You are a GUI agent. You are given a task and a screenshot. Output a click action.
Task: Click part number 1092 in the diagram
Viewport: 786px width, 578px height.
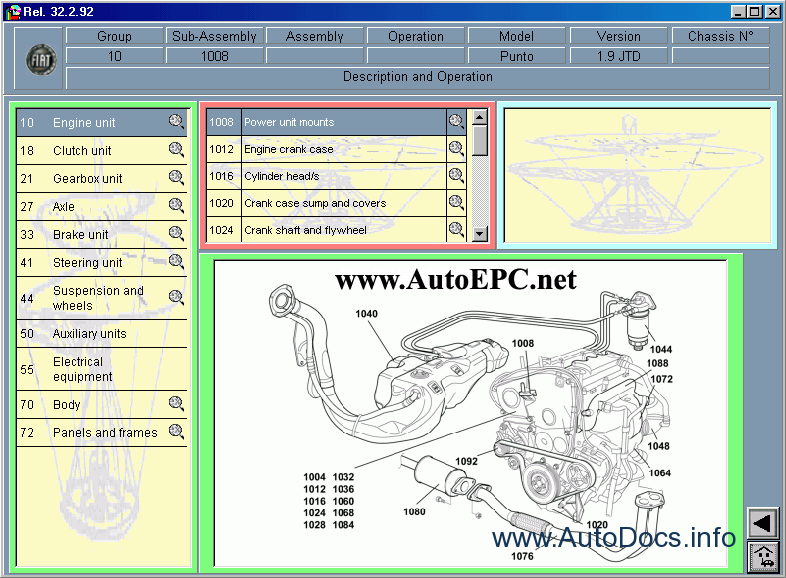(x=466, y=461)
